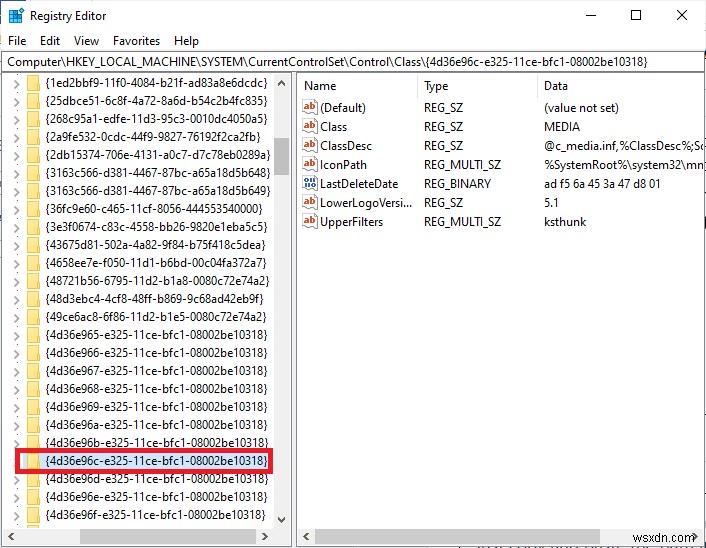Screen dimensions: 706x548
Task: Click the ksthunk data cell
Action: (565, 222)
